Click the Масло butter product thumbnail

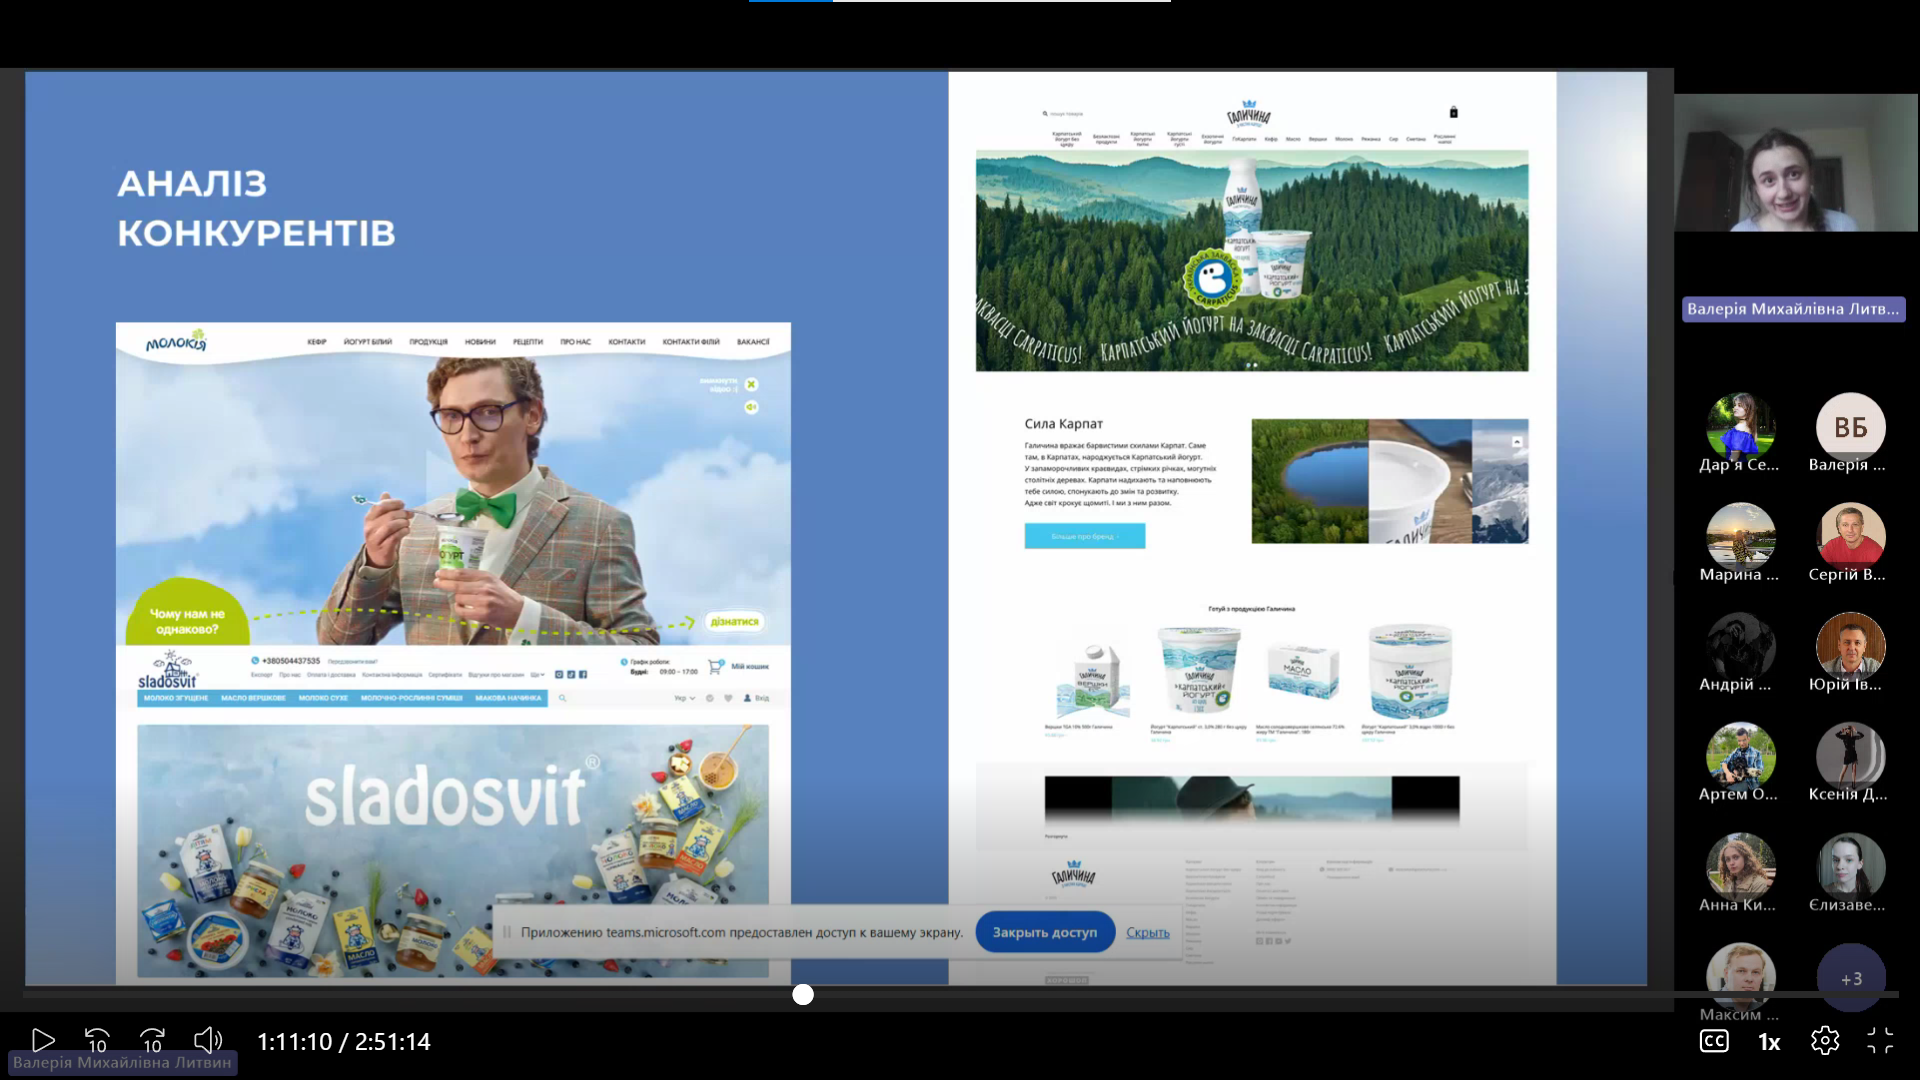1303,671
